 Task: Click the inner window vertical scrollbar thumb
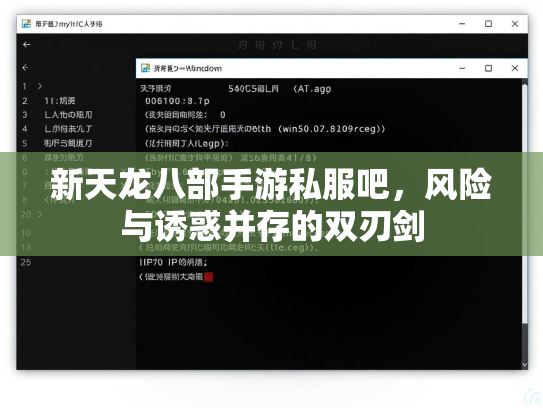[x=525, y=204]
